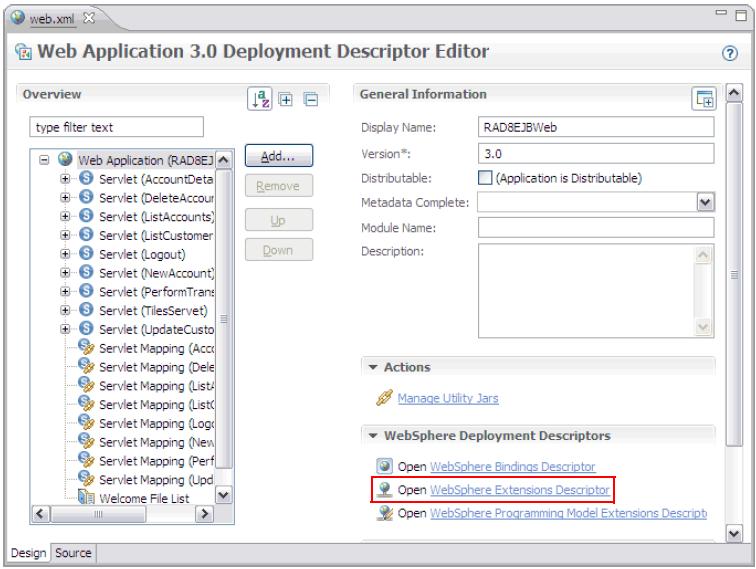Collapse the Web Application root node
The image size is (756, 569).
coord(44,160)
